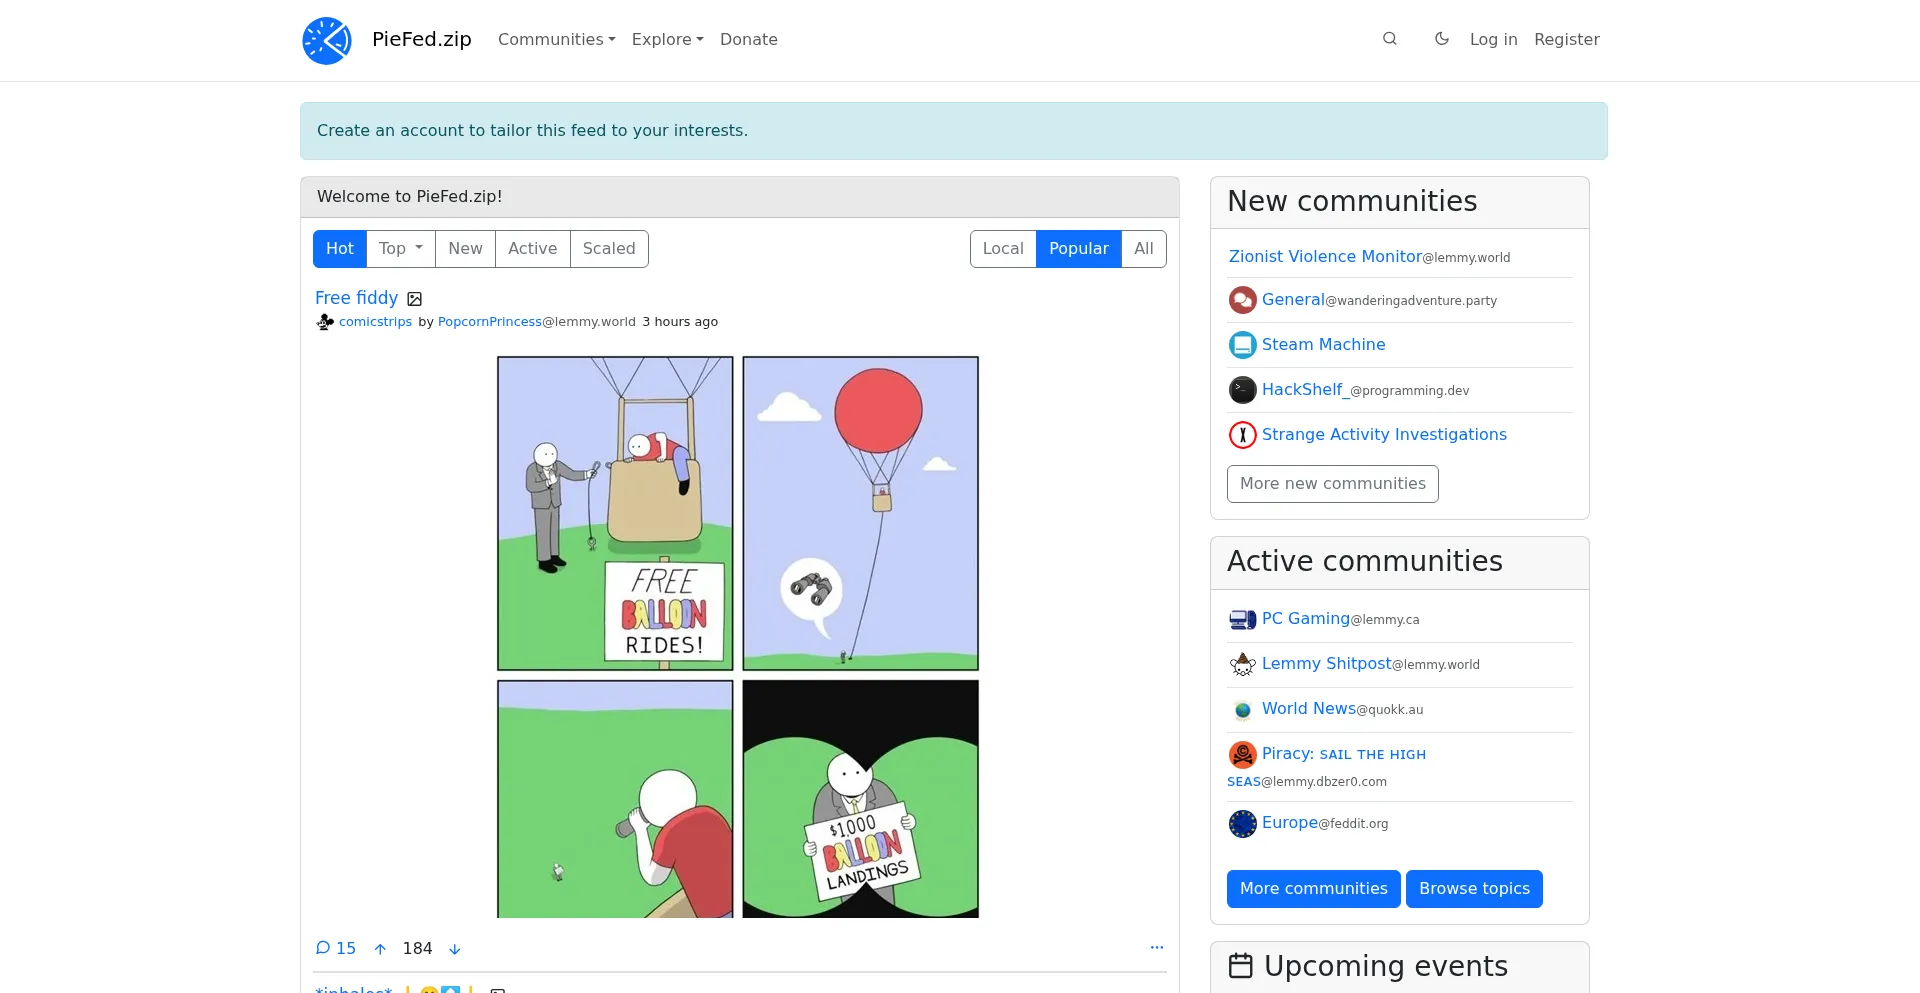Viewport: 1920px width, 993px height.
Task: Select the New sort tab
Action: tap(465, 249)
